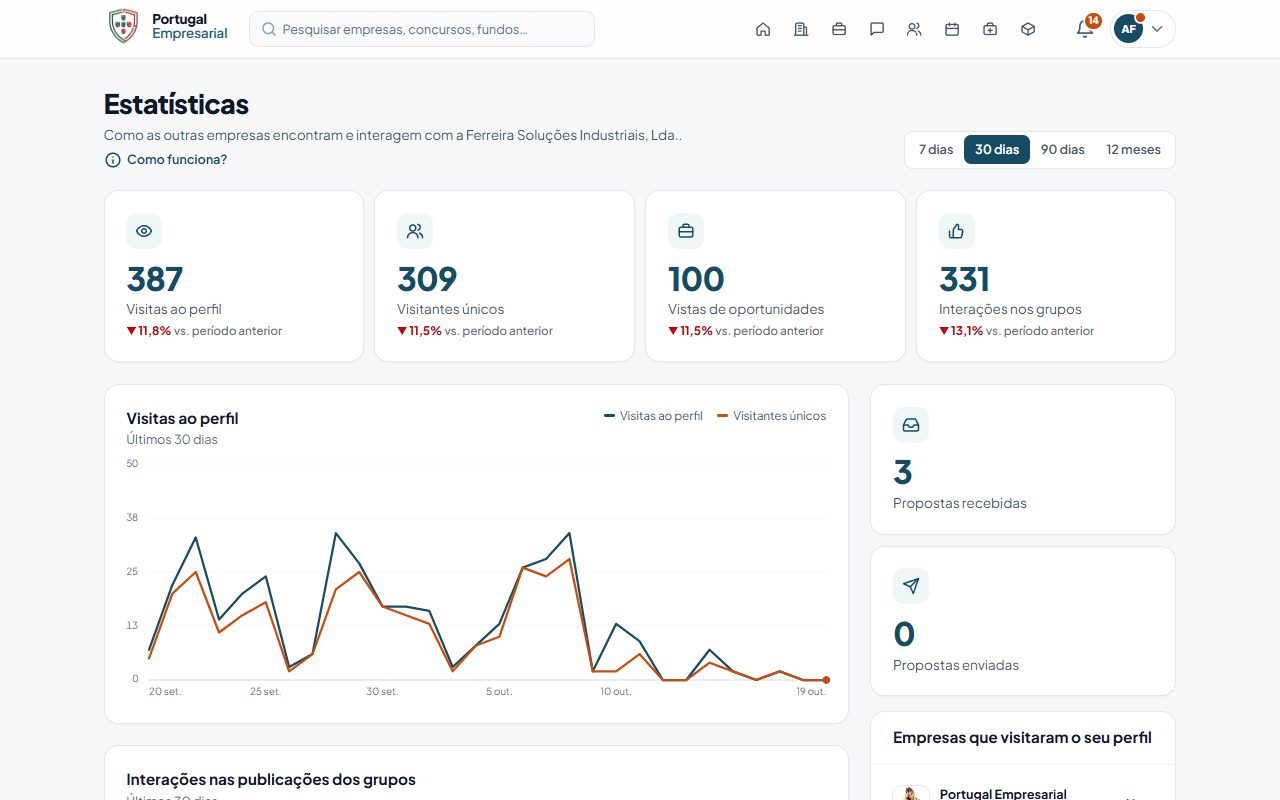Click the eye icon on Visitas ao perfil card
The width and height of the screenshot is (1280, 800).
(x=144, y=231)
